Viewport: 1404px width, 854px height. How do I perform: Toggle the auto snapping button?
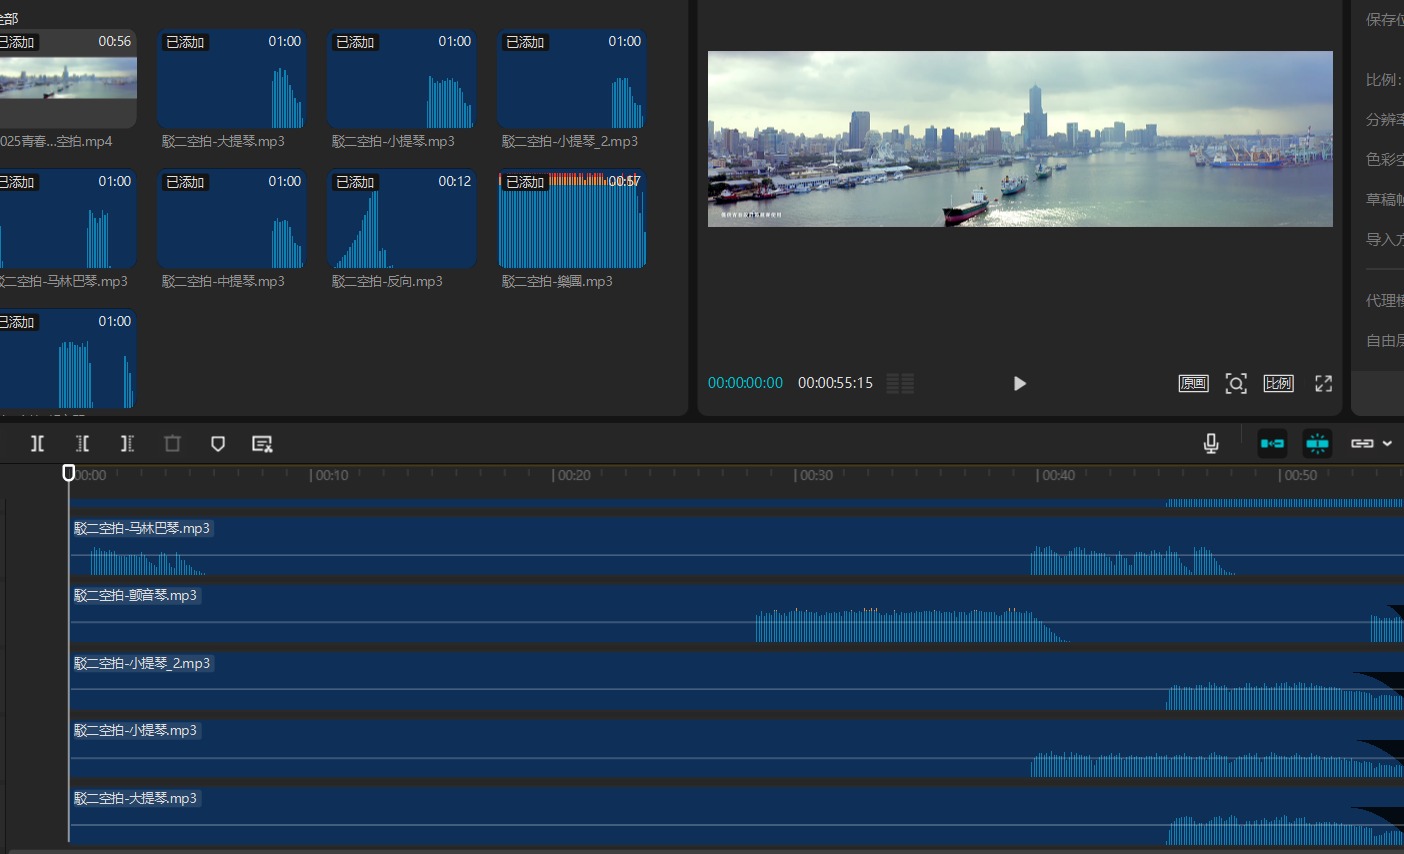coord(1317,443)
